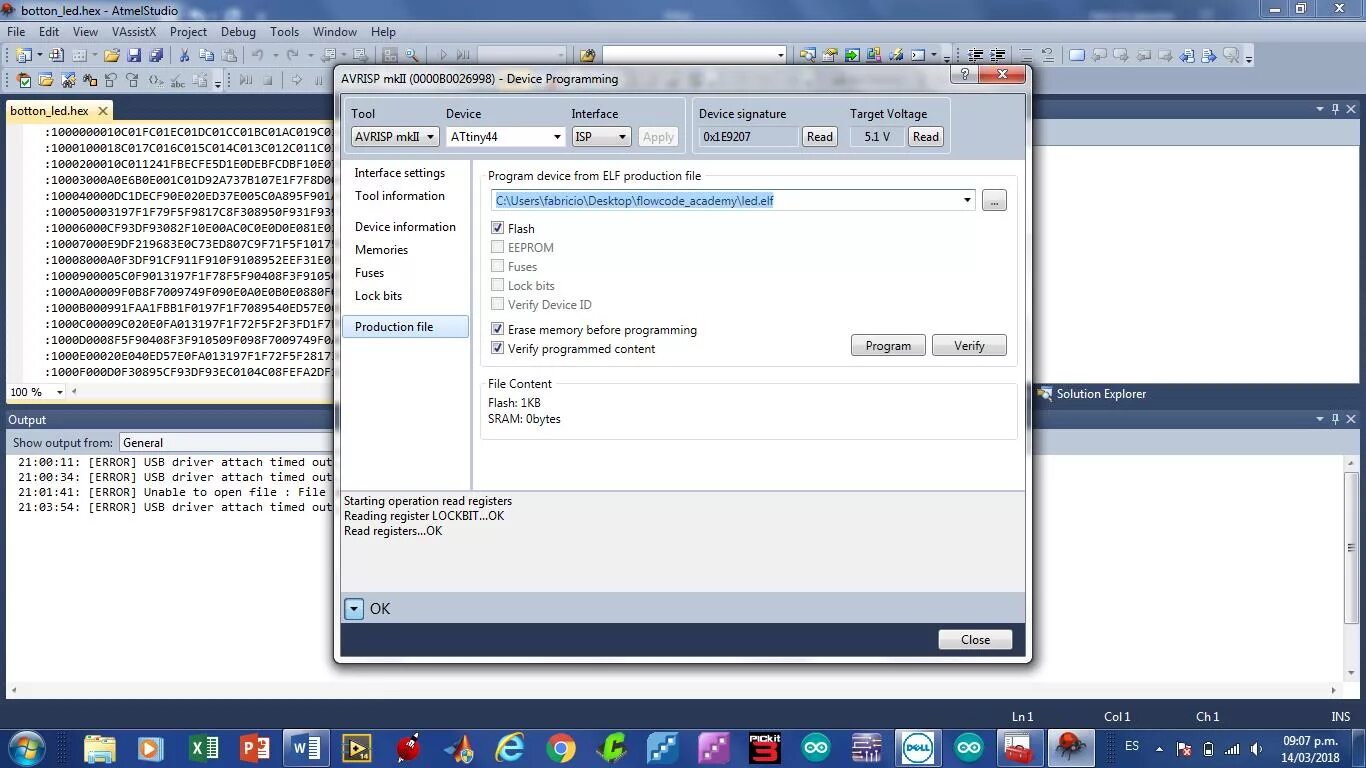Image resolution: width=1366 pixels, height=768 pixels.
Task: Click Read next to Device signature
Action: coord(820,137)
